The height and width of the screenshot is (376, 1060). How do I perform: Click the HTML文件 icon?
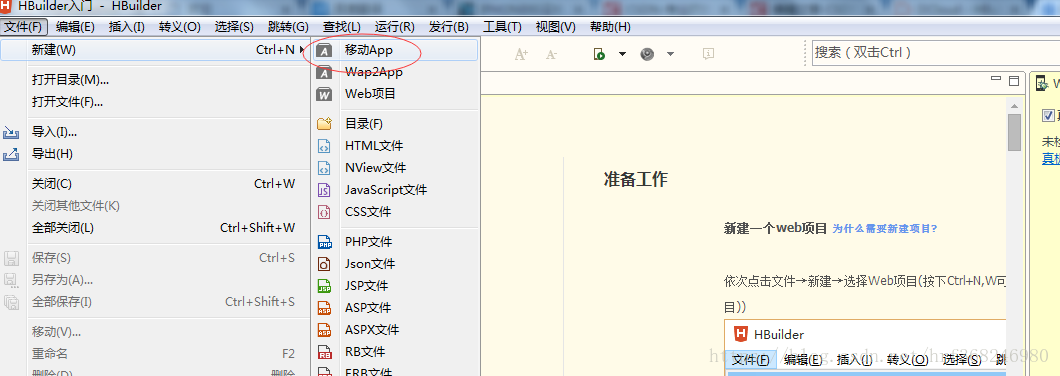tap(325, 145)
